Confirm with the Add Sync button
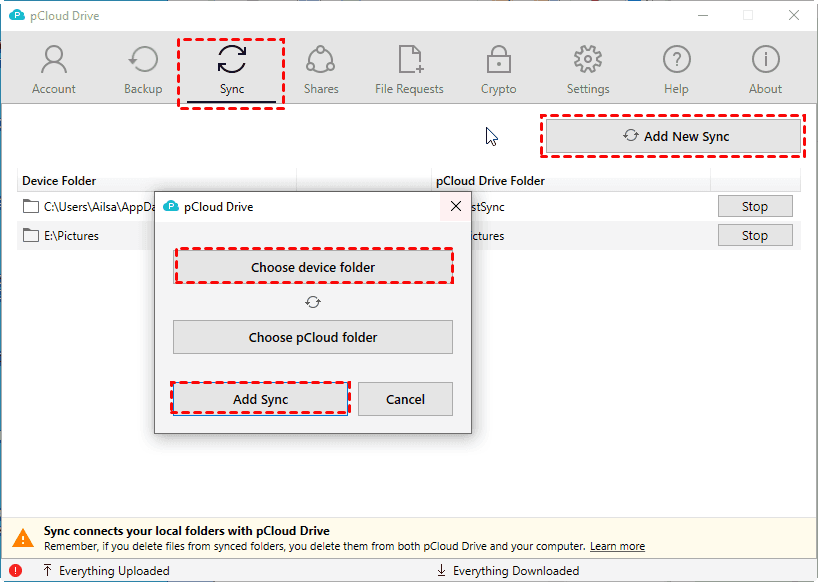The image size is (818, 582). (x=260, y=399)
